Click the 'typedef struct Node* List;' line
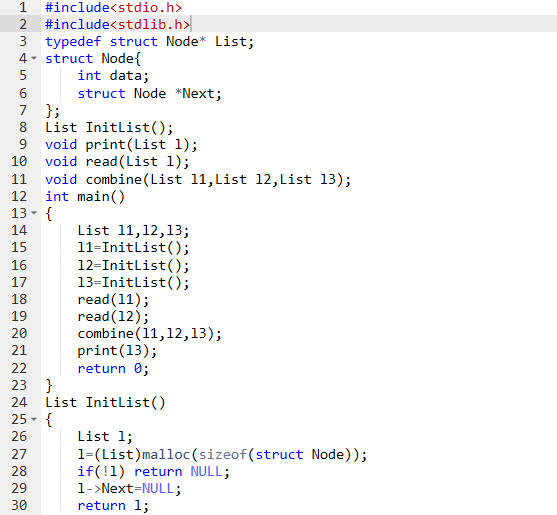 pos(150,42)
